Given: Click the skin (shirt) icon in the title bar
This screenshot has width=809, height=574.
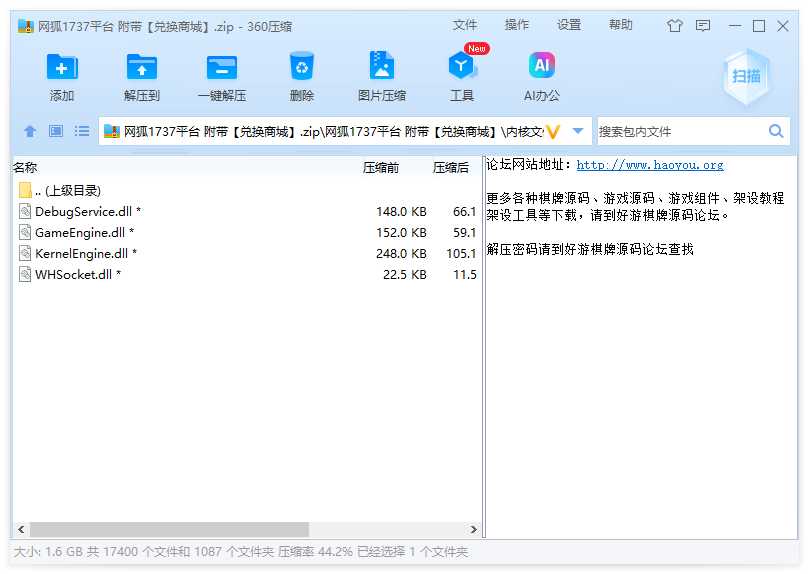Looking at the screenshot, I should (x=674, y=26).
